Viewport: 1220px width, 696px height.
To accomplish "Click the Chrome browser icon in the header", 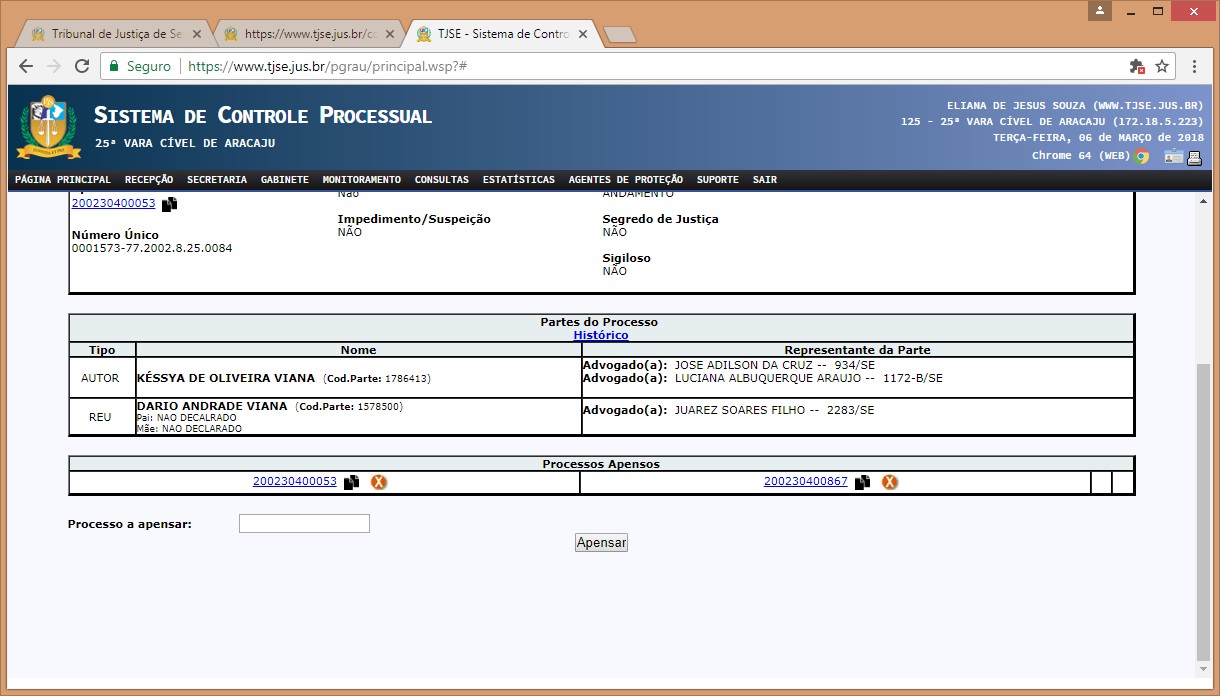I will coord(1142,156).
